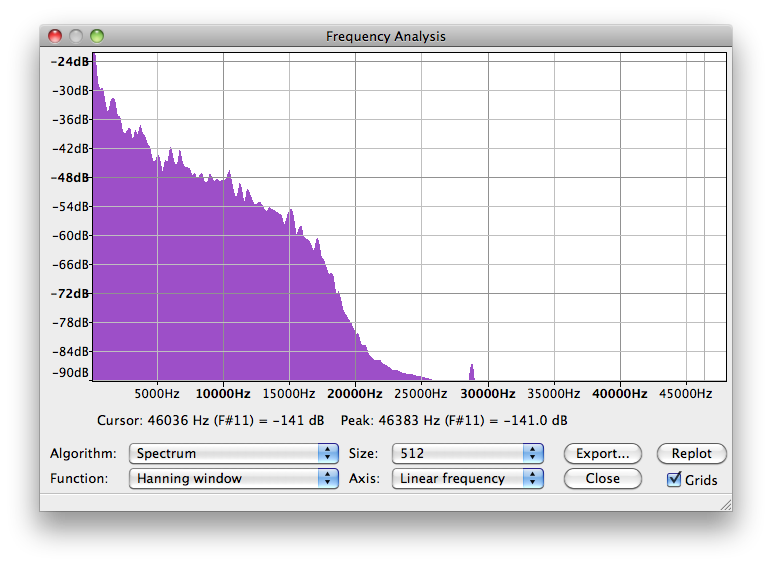Click the 10000Hz label on the frequency axis
Screen dimensions: 772x566
tap(223, 394)
